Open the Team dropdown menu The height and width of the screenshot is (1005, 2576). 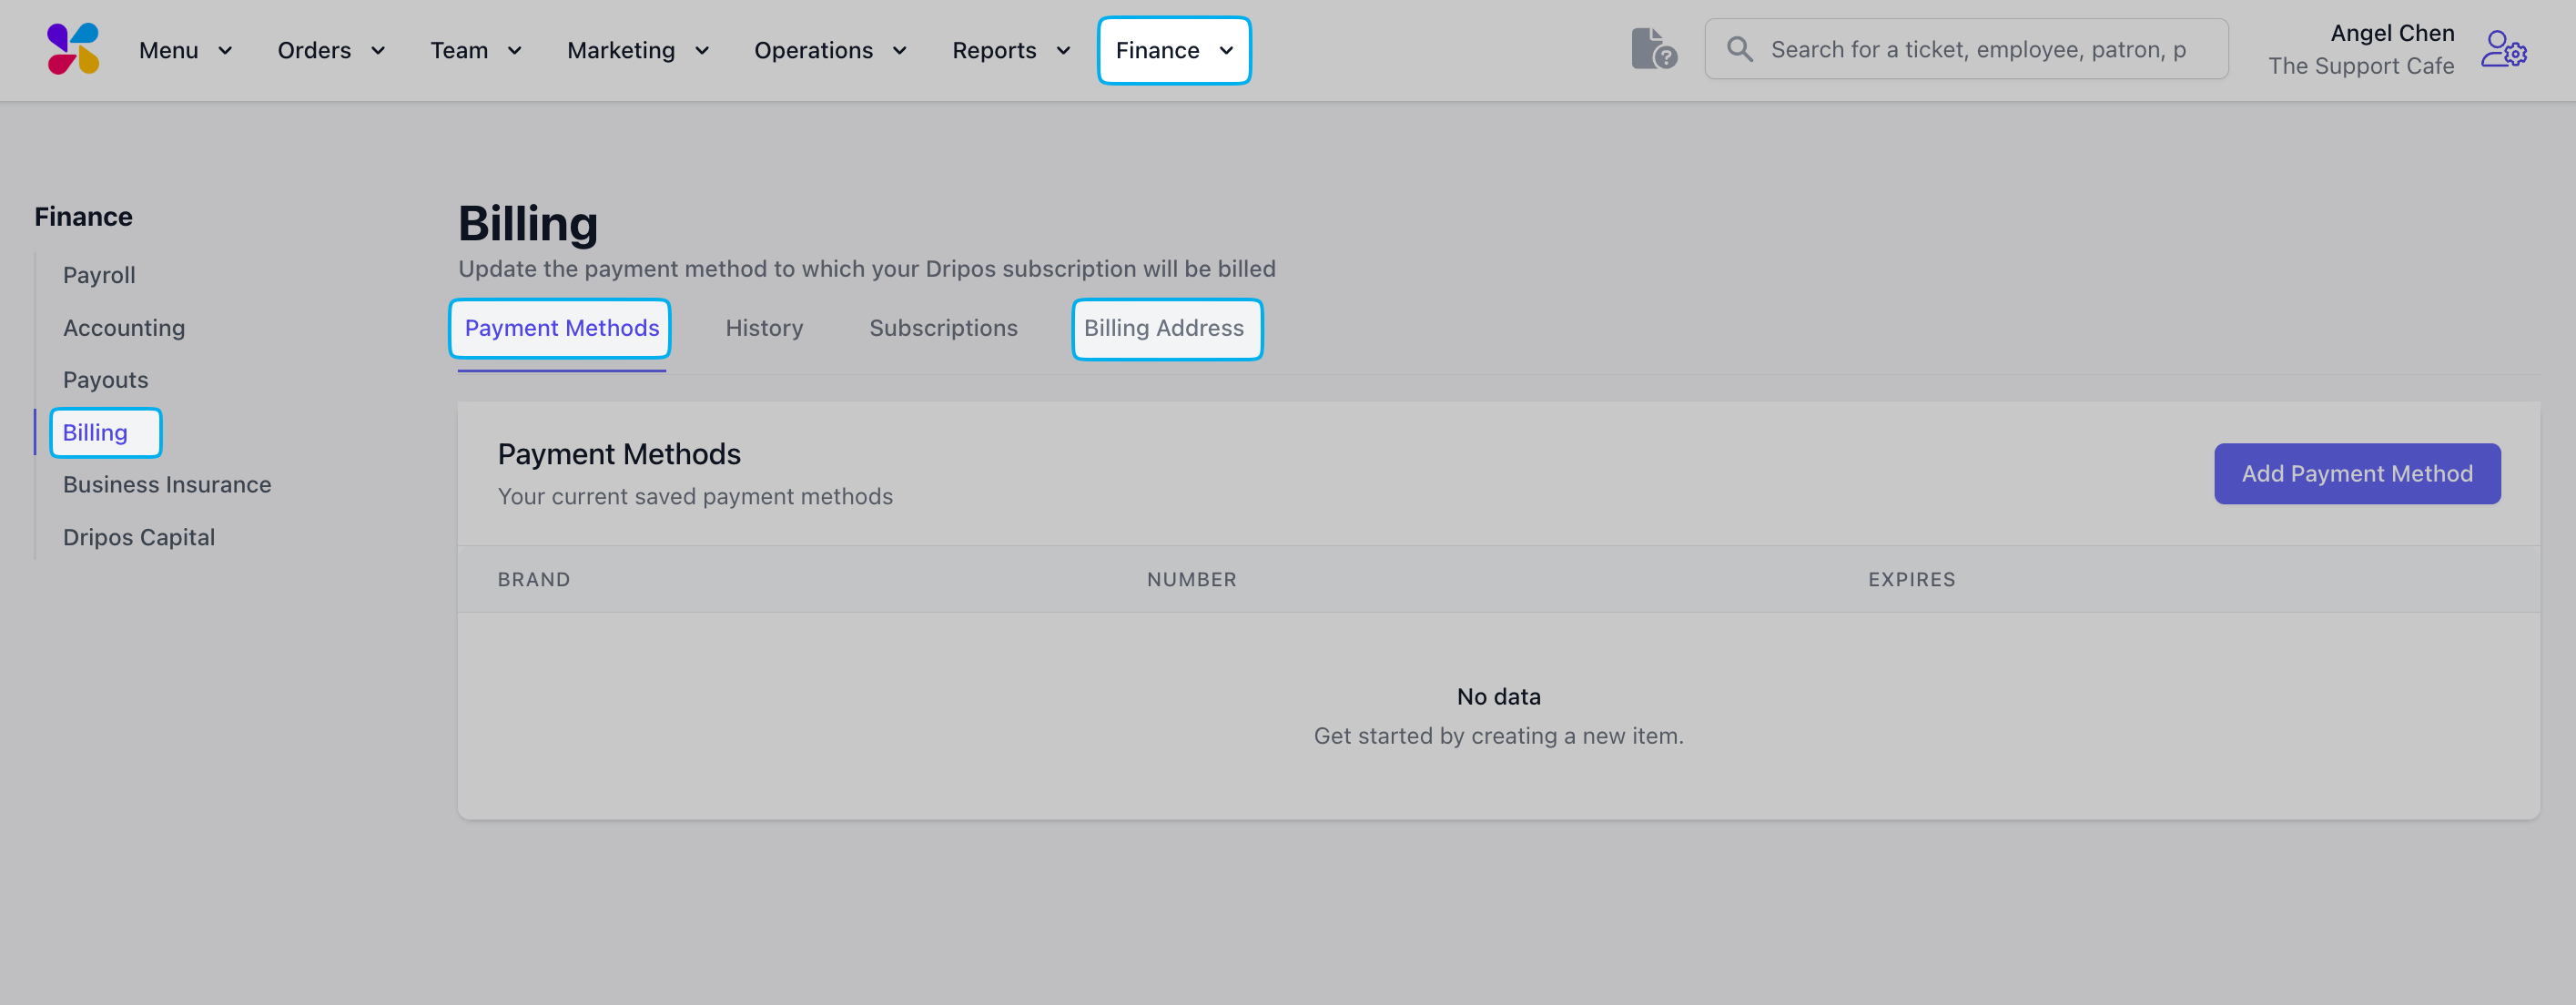point(476,50)
